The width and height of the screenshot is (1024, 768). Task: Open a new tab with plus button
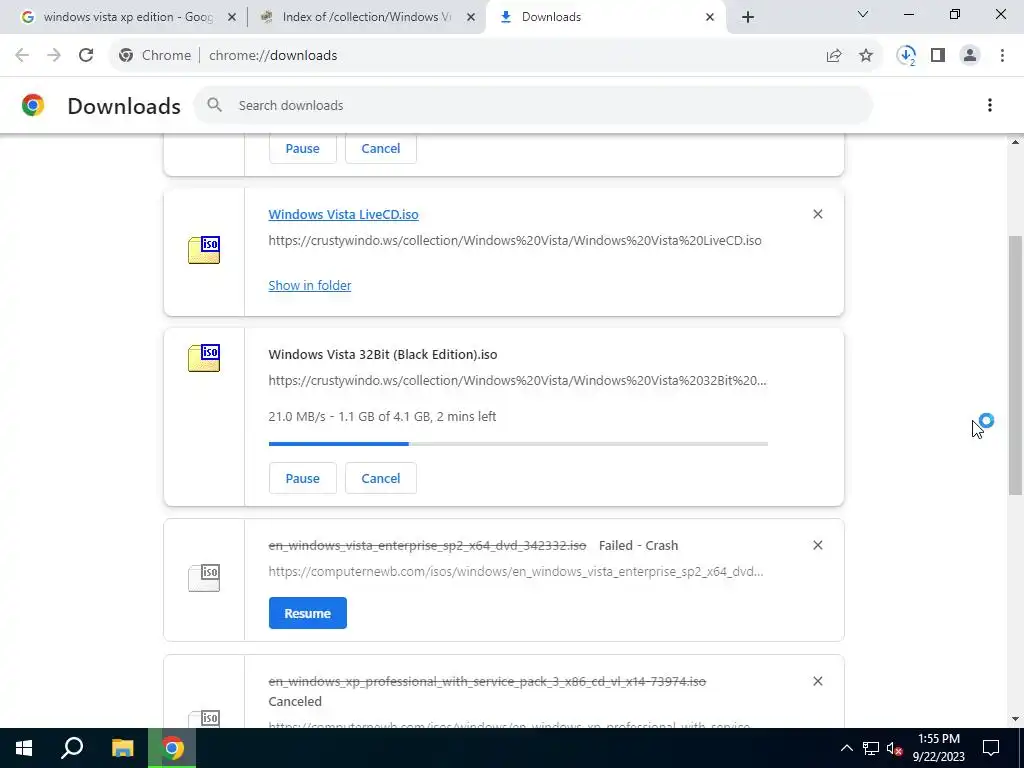(748, 17)
